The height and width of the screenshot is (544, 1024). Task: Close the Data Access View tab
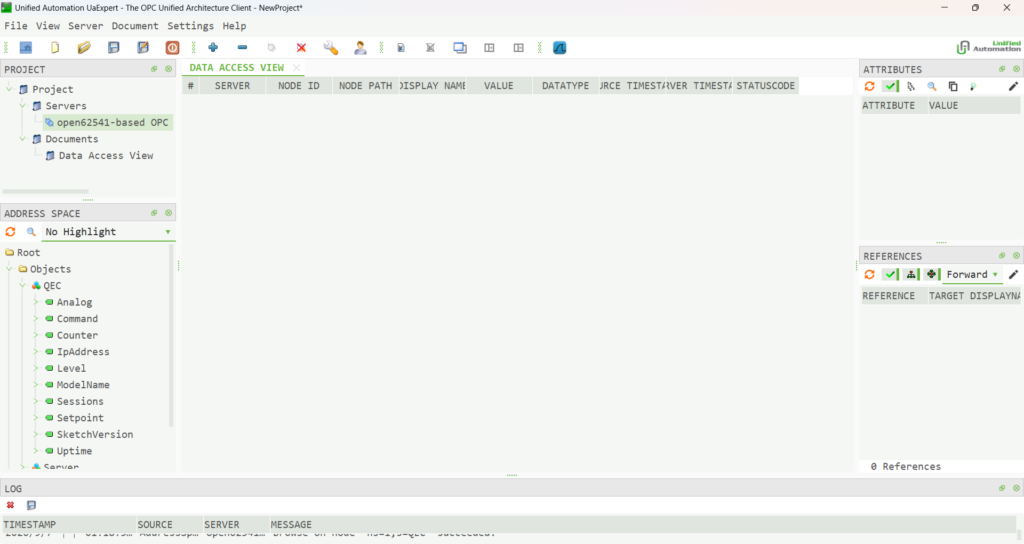click(296, 67)
